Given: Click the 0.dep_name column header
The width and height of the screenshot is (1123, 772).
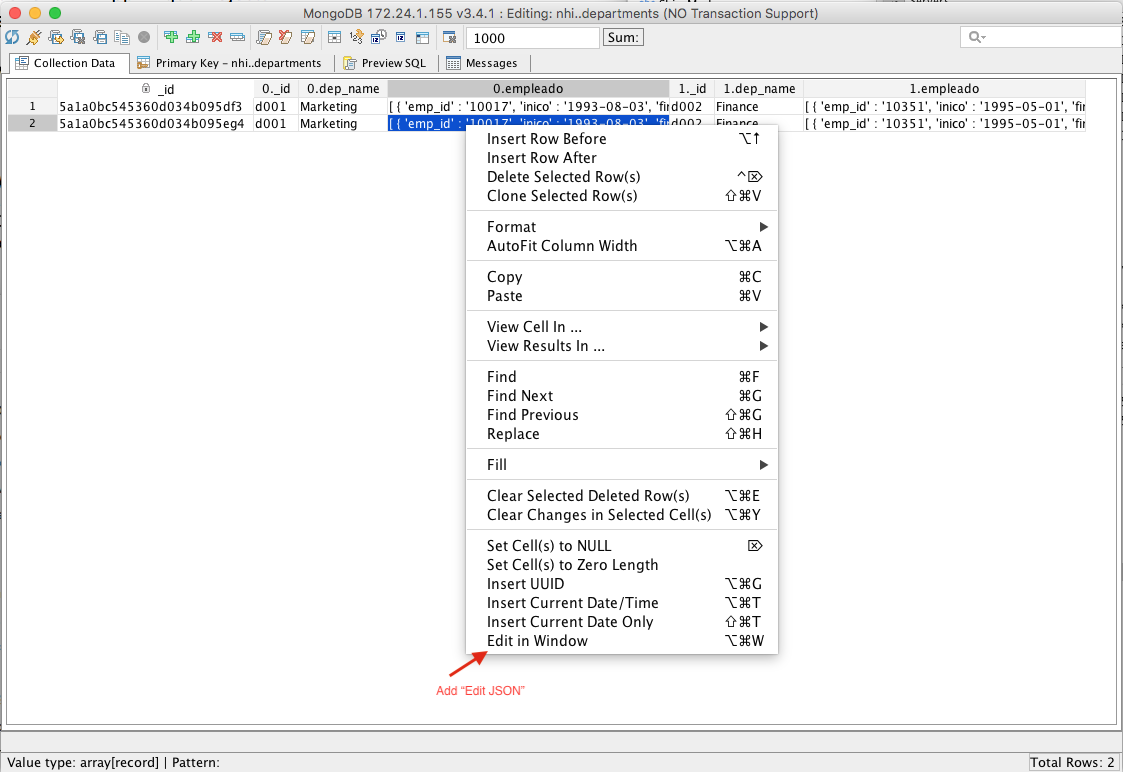Looking at the screenshot, I should click(343, 89).
